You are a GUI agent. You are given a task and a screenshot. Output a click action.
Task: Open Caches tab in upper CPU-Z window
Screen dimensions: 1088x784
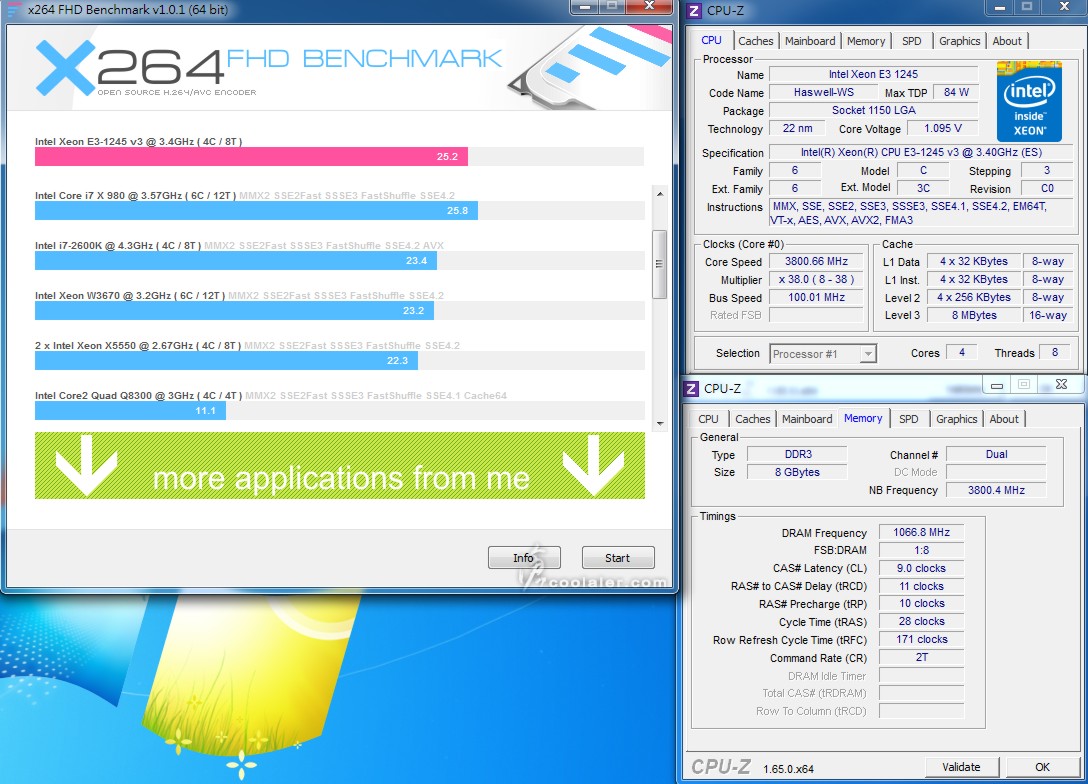[x=756, y=41]
